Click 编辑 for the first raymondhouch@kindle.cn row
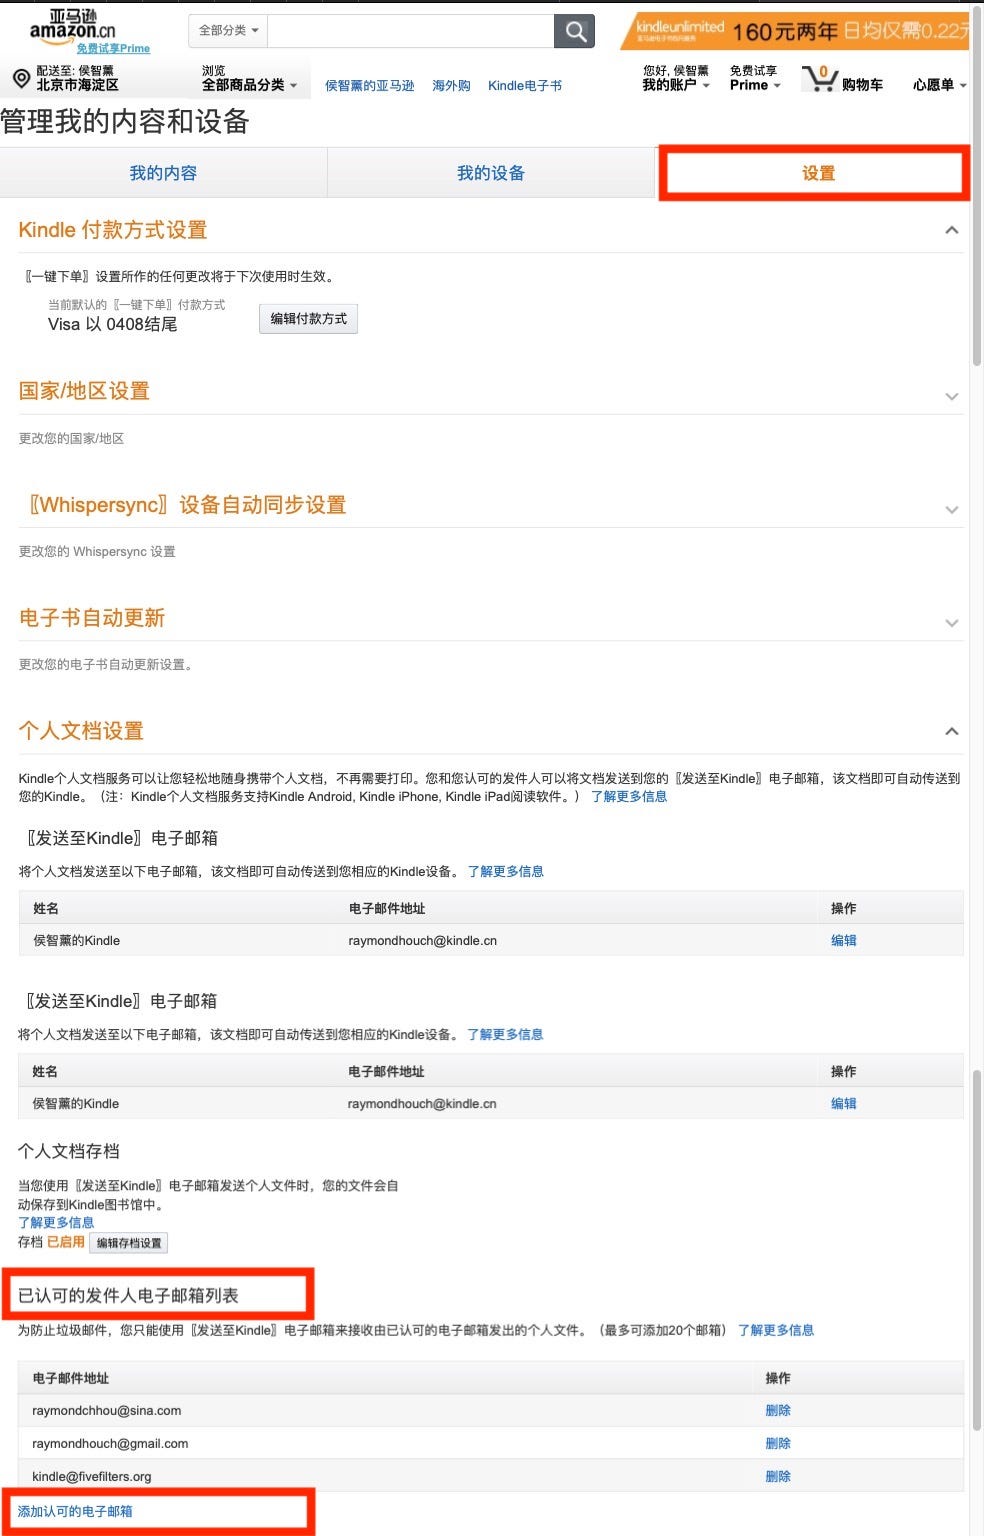Screen dimensions: 984x1536 pyautogui.click(x=844, y=941)
